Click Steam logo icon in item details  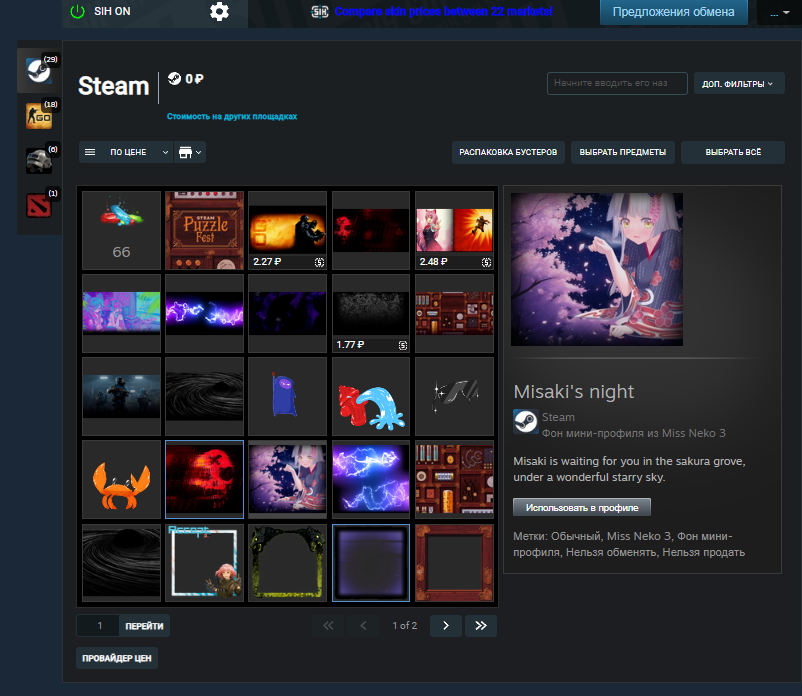(525, 421)
